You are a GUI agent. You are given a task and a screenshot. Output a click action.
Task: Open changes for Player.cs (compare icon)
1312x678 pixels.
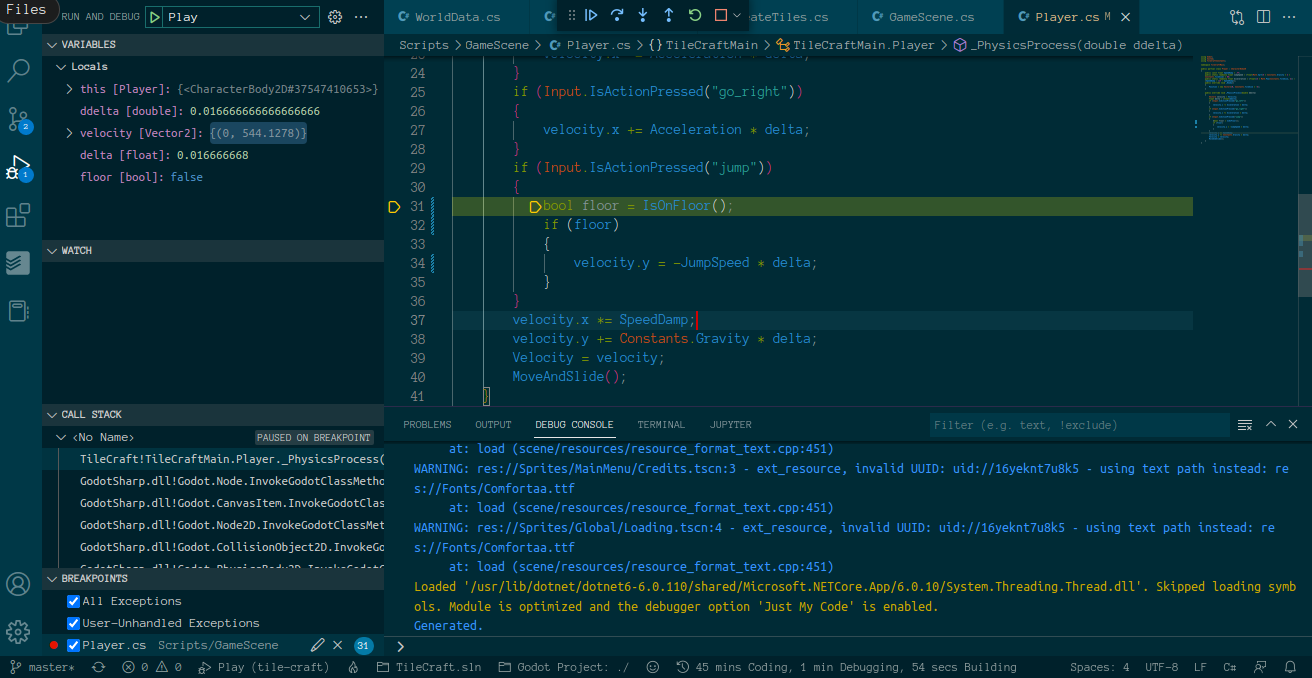1238,17
